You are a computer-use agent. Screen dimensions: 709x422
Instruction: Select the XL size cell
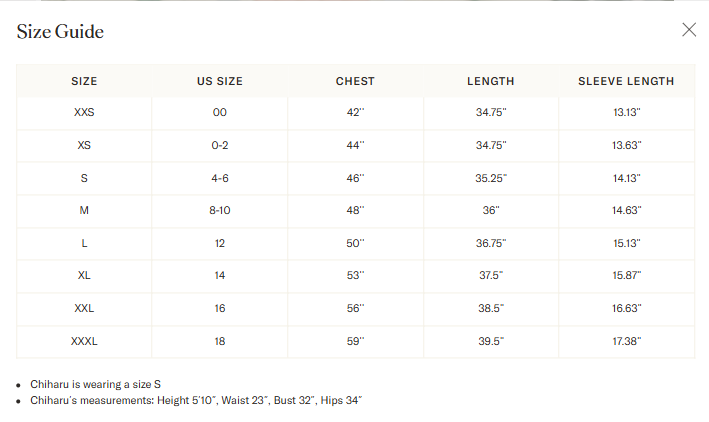pos(84,275)
